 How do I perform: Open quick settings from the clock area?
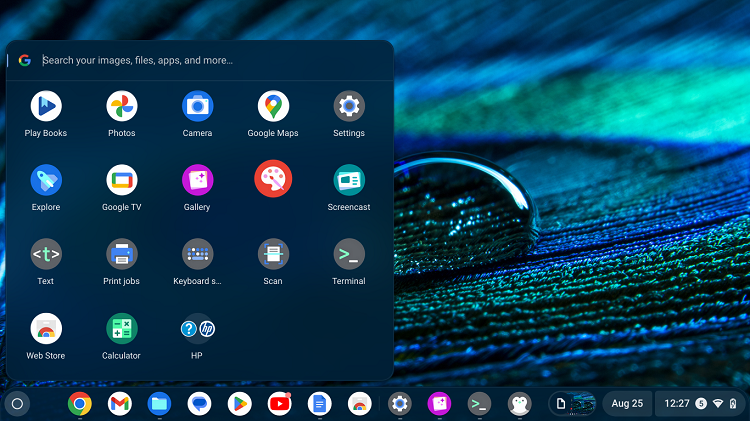point(699,403)
